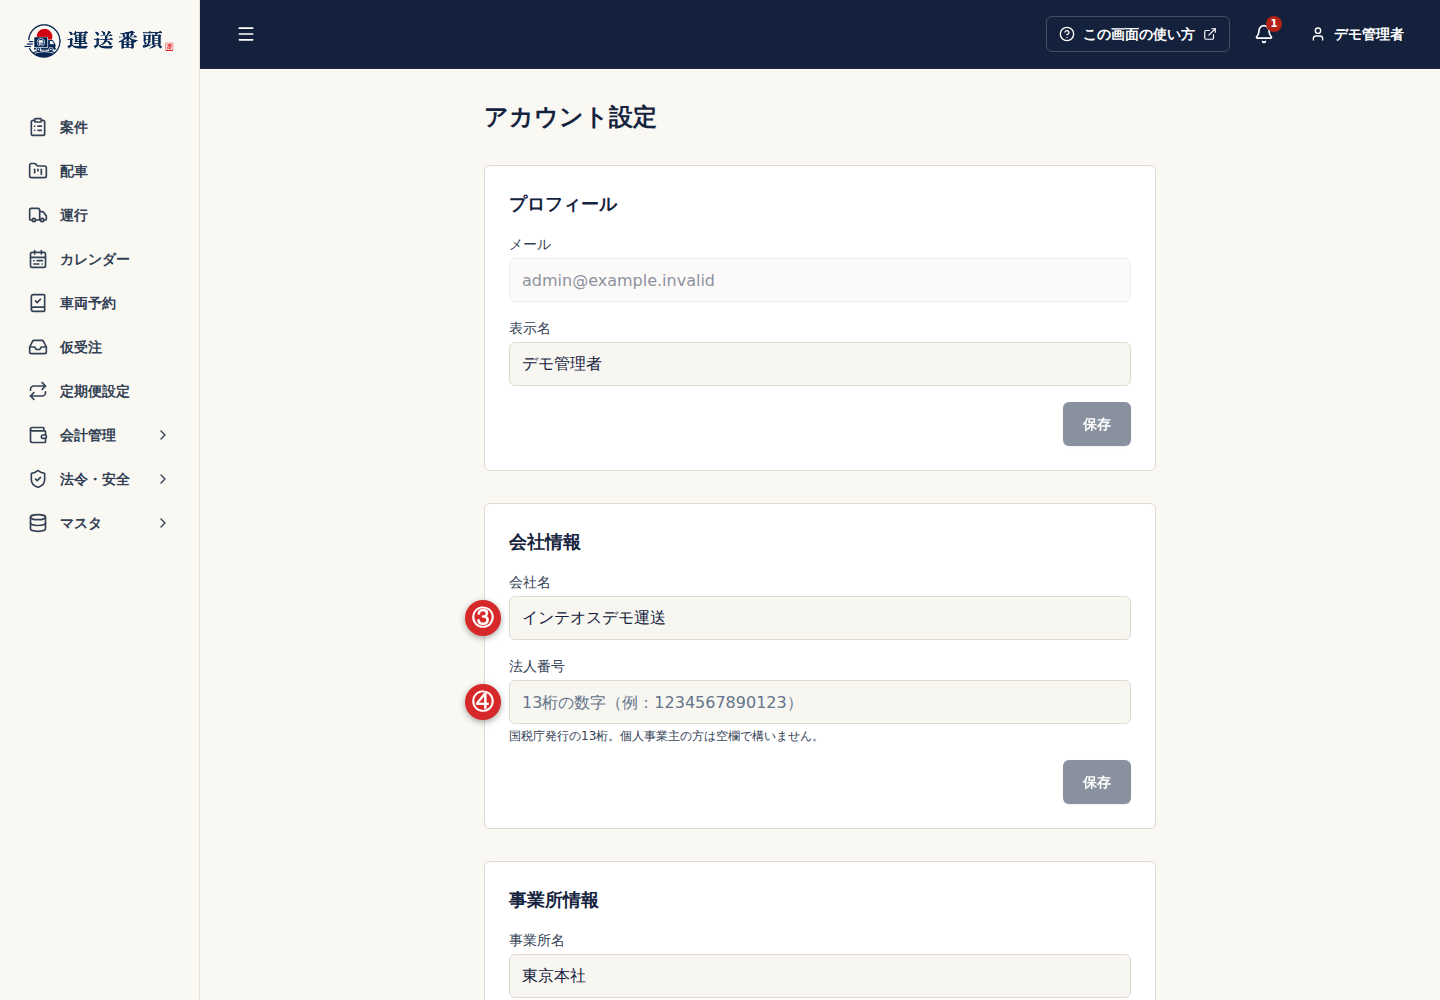Click the 法令・安全 shield icon
The width and height of the screenshot is (1440, 1000).
pyautogui.click(x=38, y=479)
